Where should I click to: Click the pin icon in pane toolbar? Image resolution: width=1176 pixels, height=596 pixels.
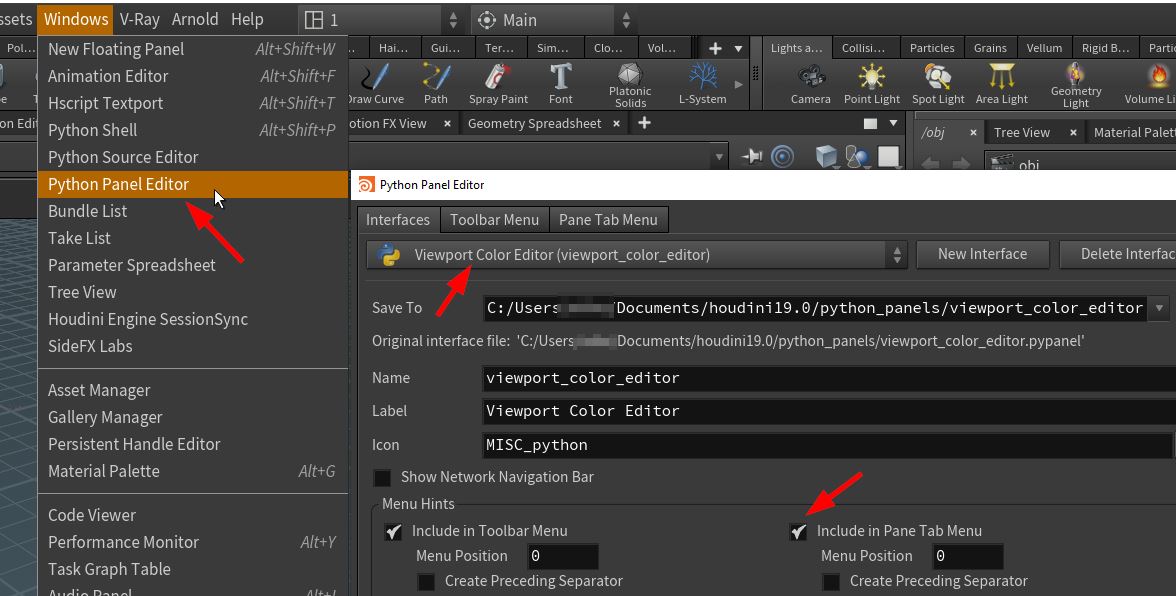752,156
